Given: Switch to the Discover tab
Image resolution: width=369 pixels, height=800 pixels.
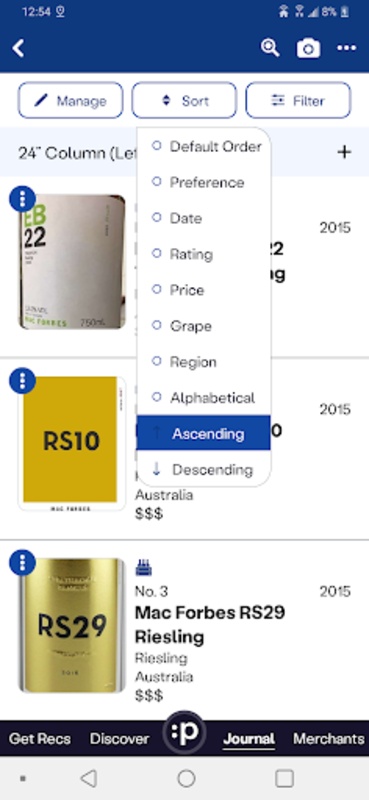Looking at the screenshot, I should (x=119, y=739).
